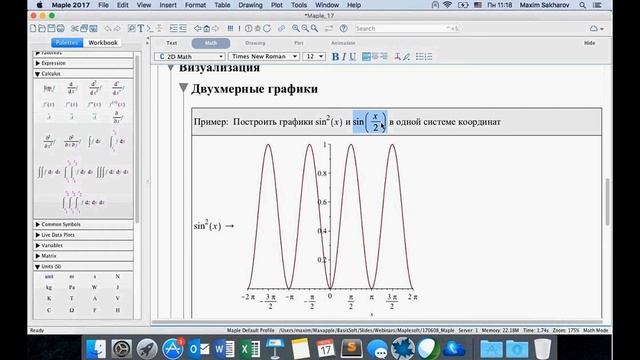The height and width of the screenshot is (360, 640).
Task: Open the Tools menu
Action: click(x=299, y=5)
